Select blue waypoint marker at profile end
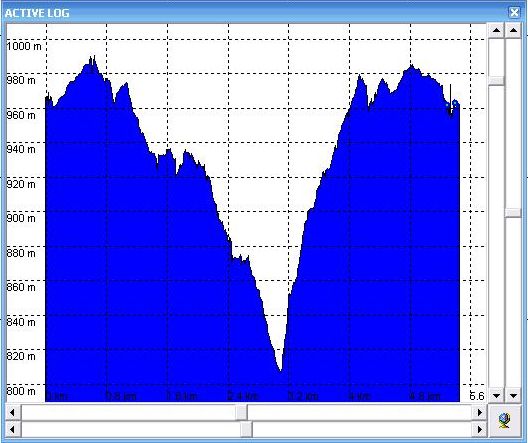The image size is (528, 443). click(x=455, y=103)
